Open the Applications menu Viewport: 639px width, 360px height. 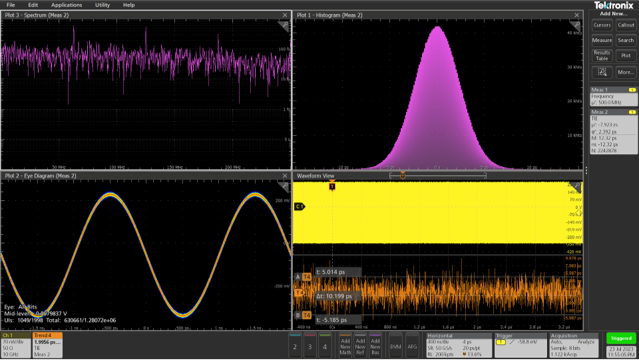[66, 5]
